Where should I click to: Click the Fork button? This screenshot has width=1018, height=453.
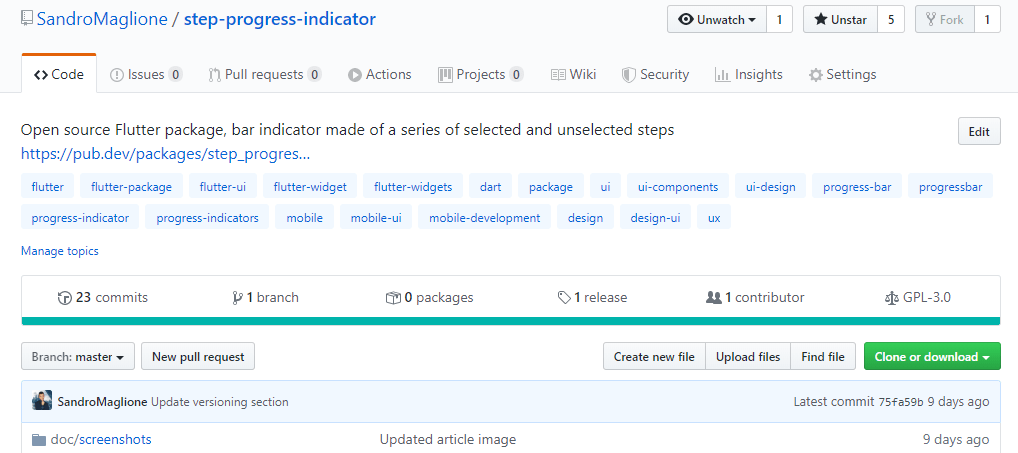click(x=945, y=19)
